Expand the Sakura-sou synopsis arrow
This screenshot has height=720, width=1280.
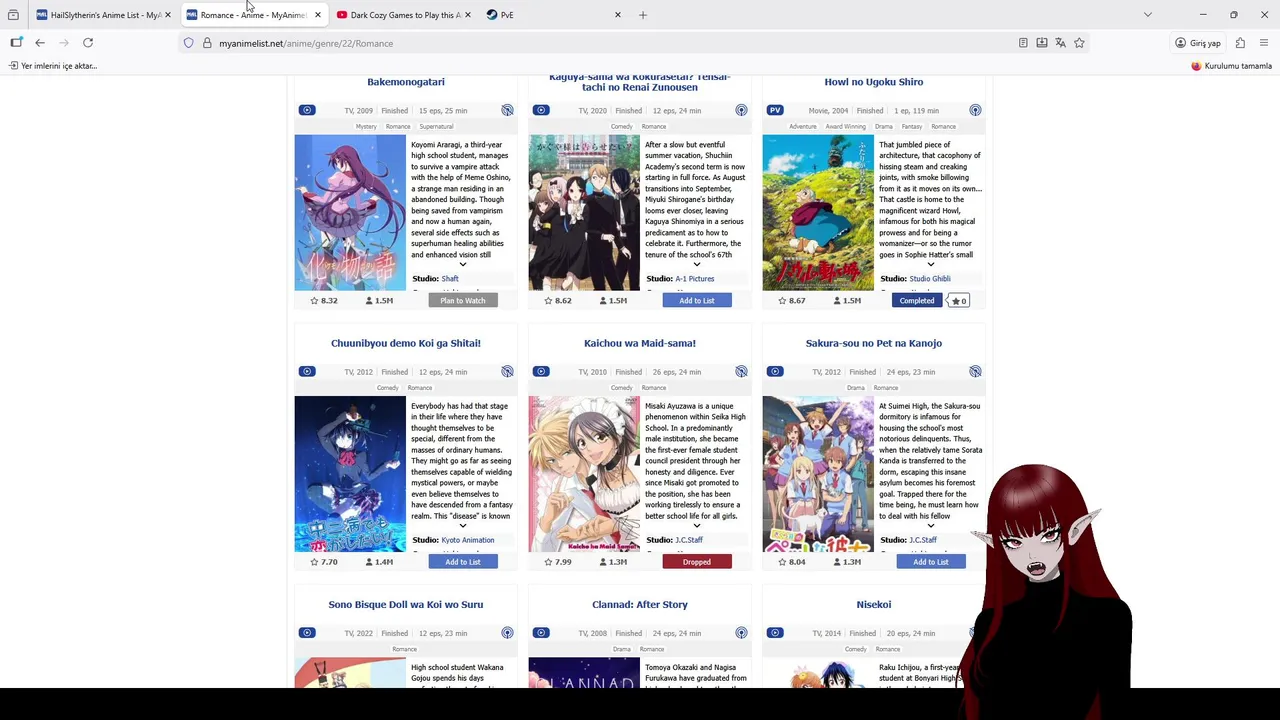tap(930, 526)
